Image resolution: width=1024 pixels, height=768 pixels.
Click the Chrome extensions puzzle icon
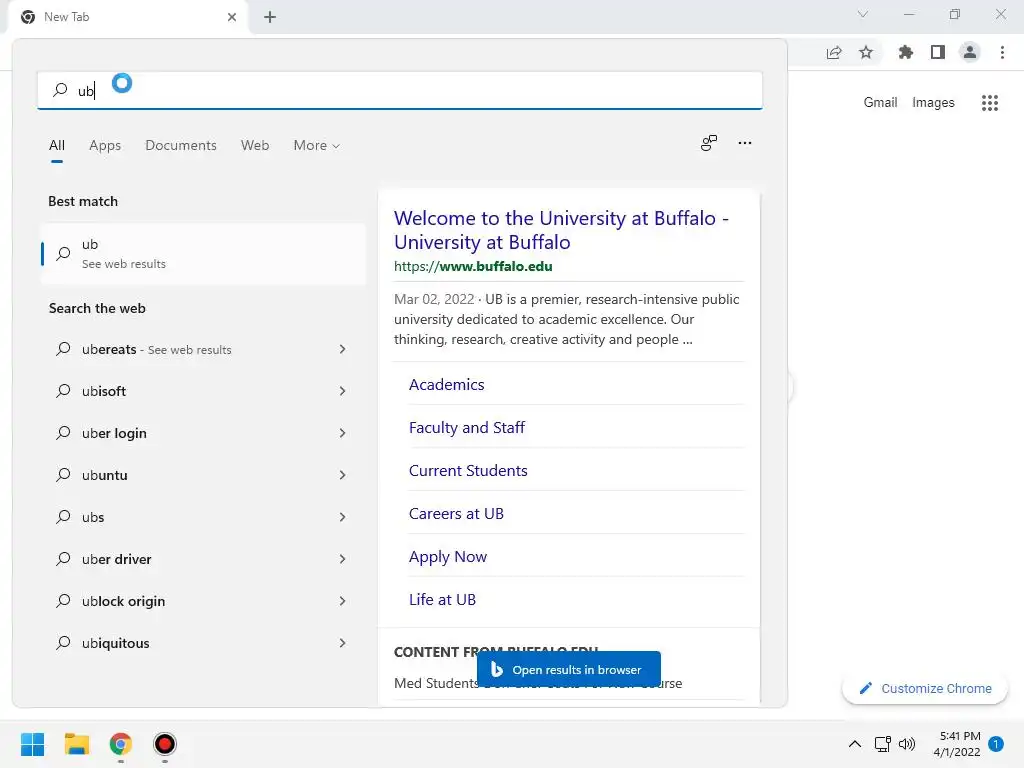(x=906, y=53)
